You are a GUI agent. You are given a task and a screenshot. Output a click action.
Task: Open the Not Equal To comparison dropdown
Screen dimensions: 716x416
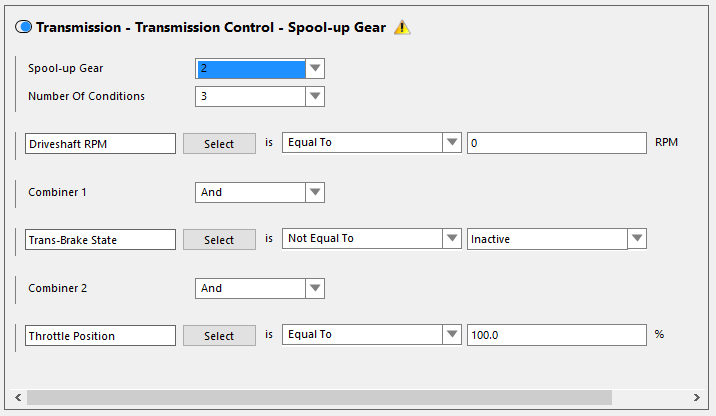[x=372, y=238]
